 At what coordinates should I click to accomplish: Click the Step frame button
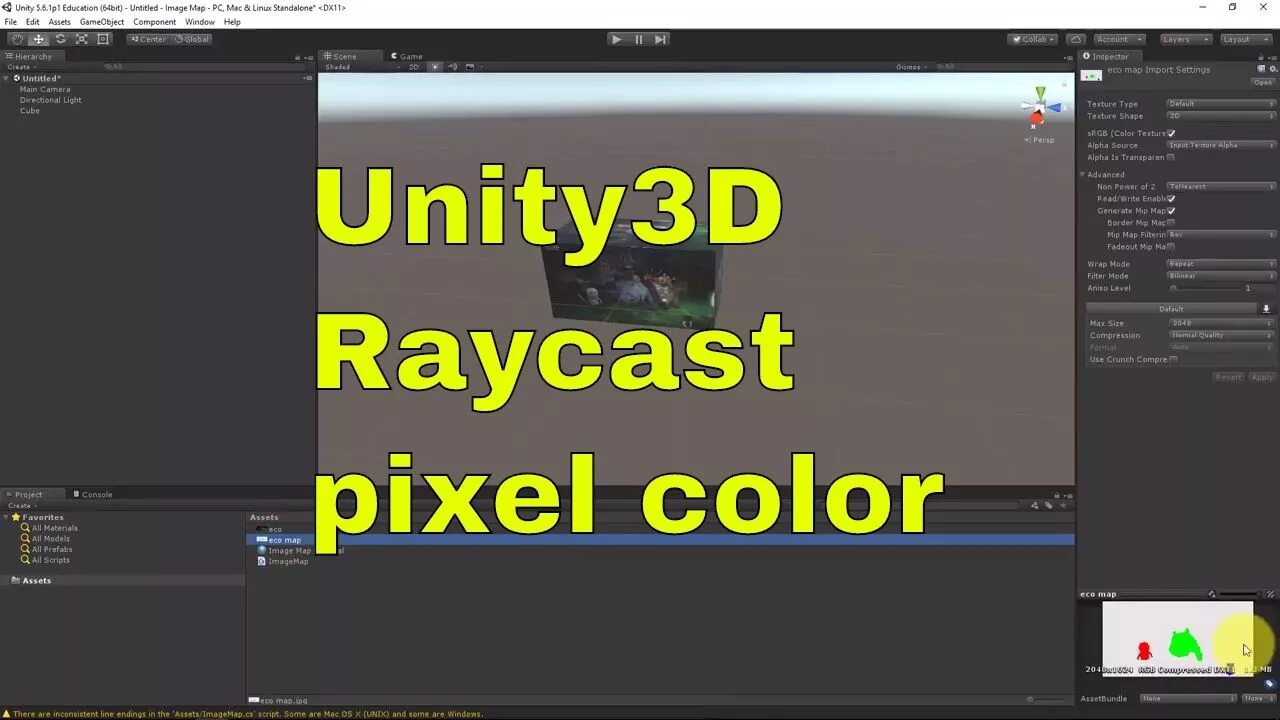[x=660, y=39]
